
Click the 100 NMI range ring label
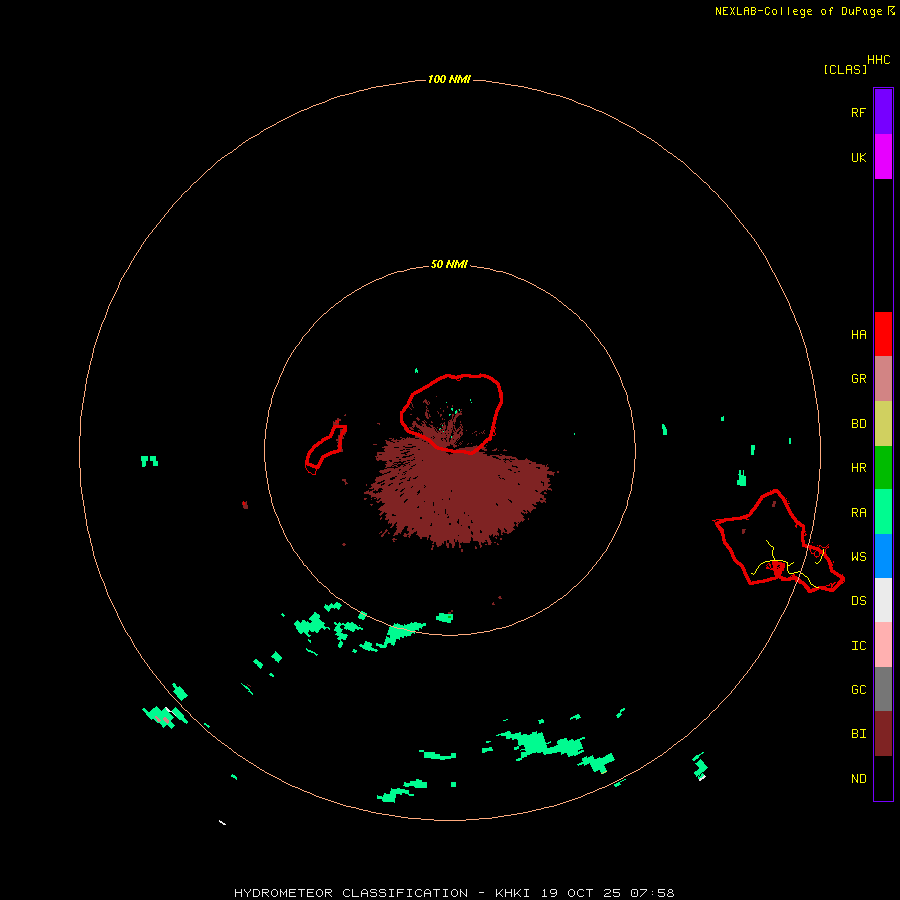pyautogui.click(x=449, y=79)
